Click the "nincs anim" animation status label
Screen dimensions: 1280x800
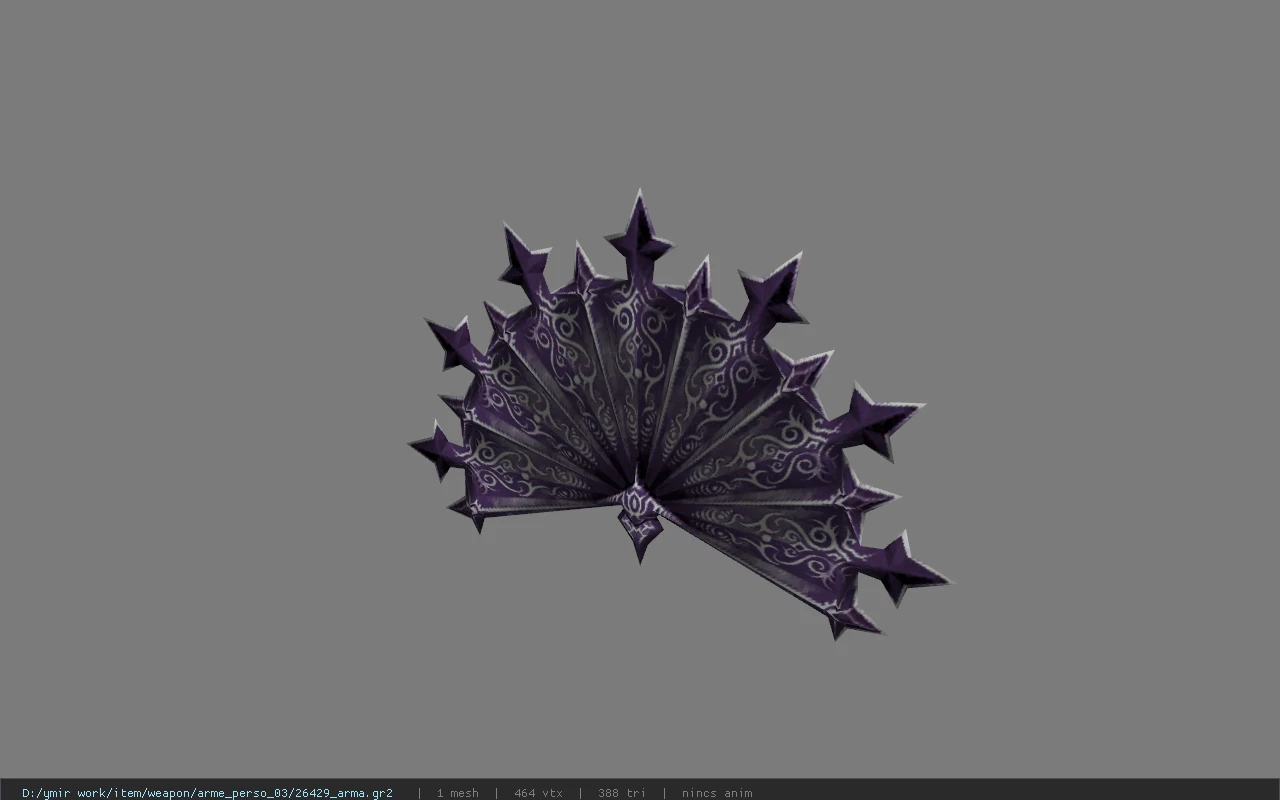point(717,793)
